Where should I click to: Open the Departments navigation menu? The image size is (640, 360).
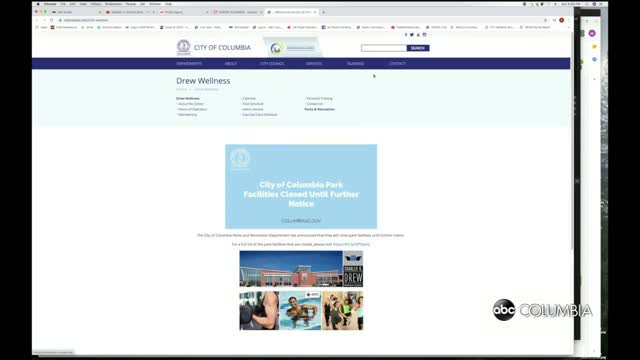coord(189,64)
